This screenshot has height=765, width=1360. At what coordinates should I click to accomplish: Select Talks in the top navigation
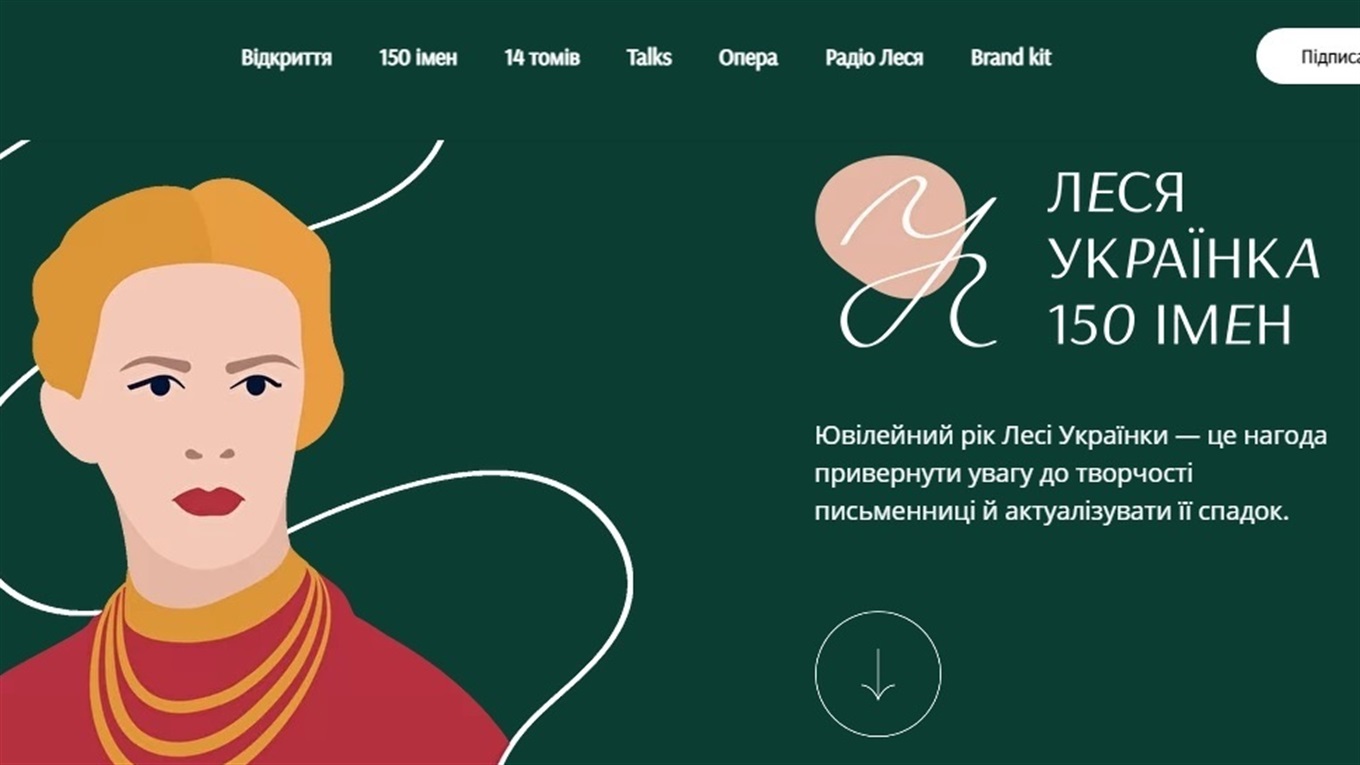pos(649,58)
